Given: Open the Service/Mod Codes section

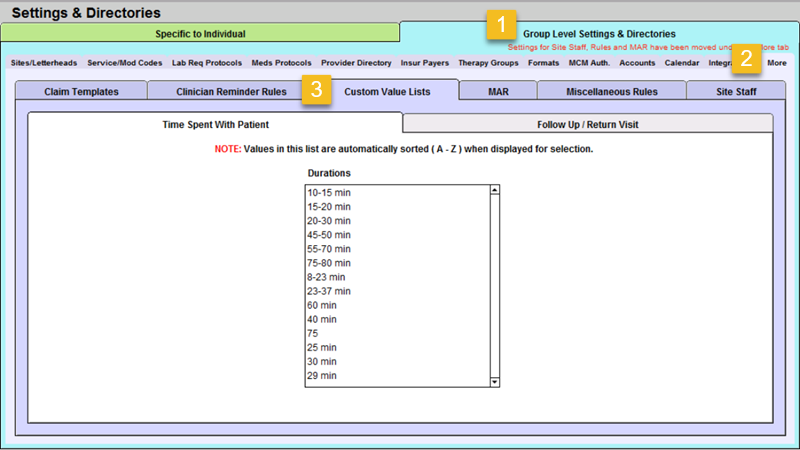Looking at the screenshot, I should (124, 63).
